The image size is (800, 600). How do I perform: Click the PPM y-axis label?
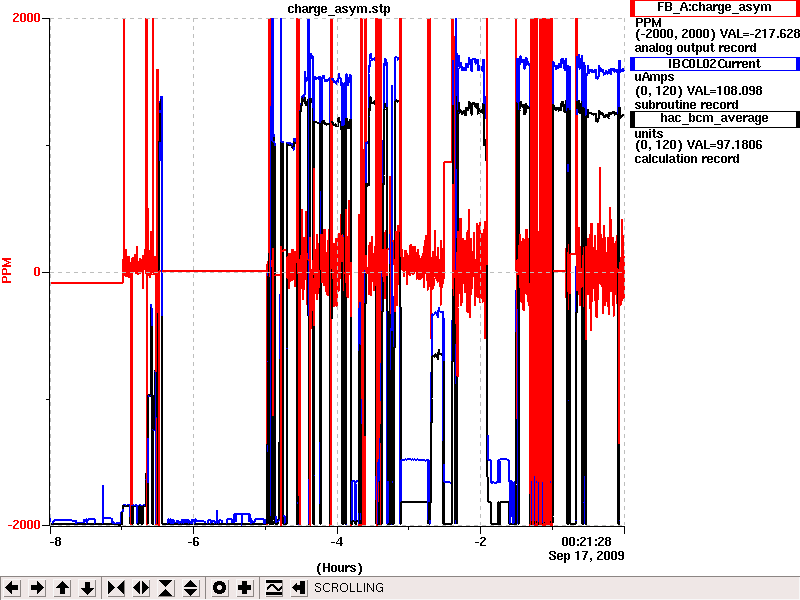7,271
